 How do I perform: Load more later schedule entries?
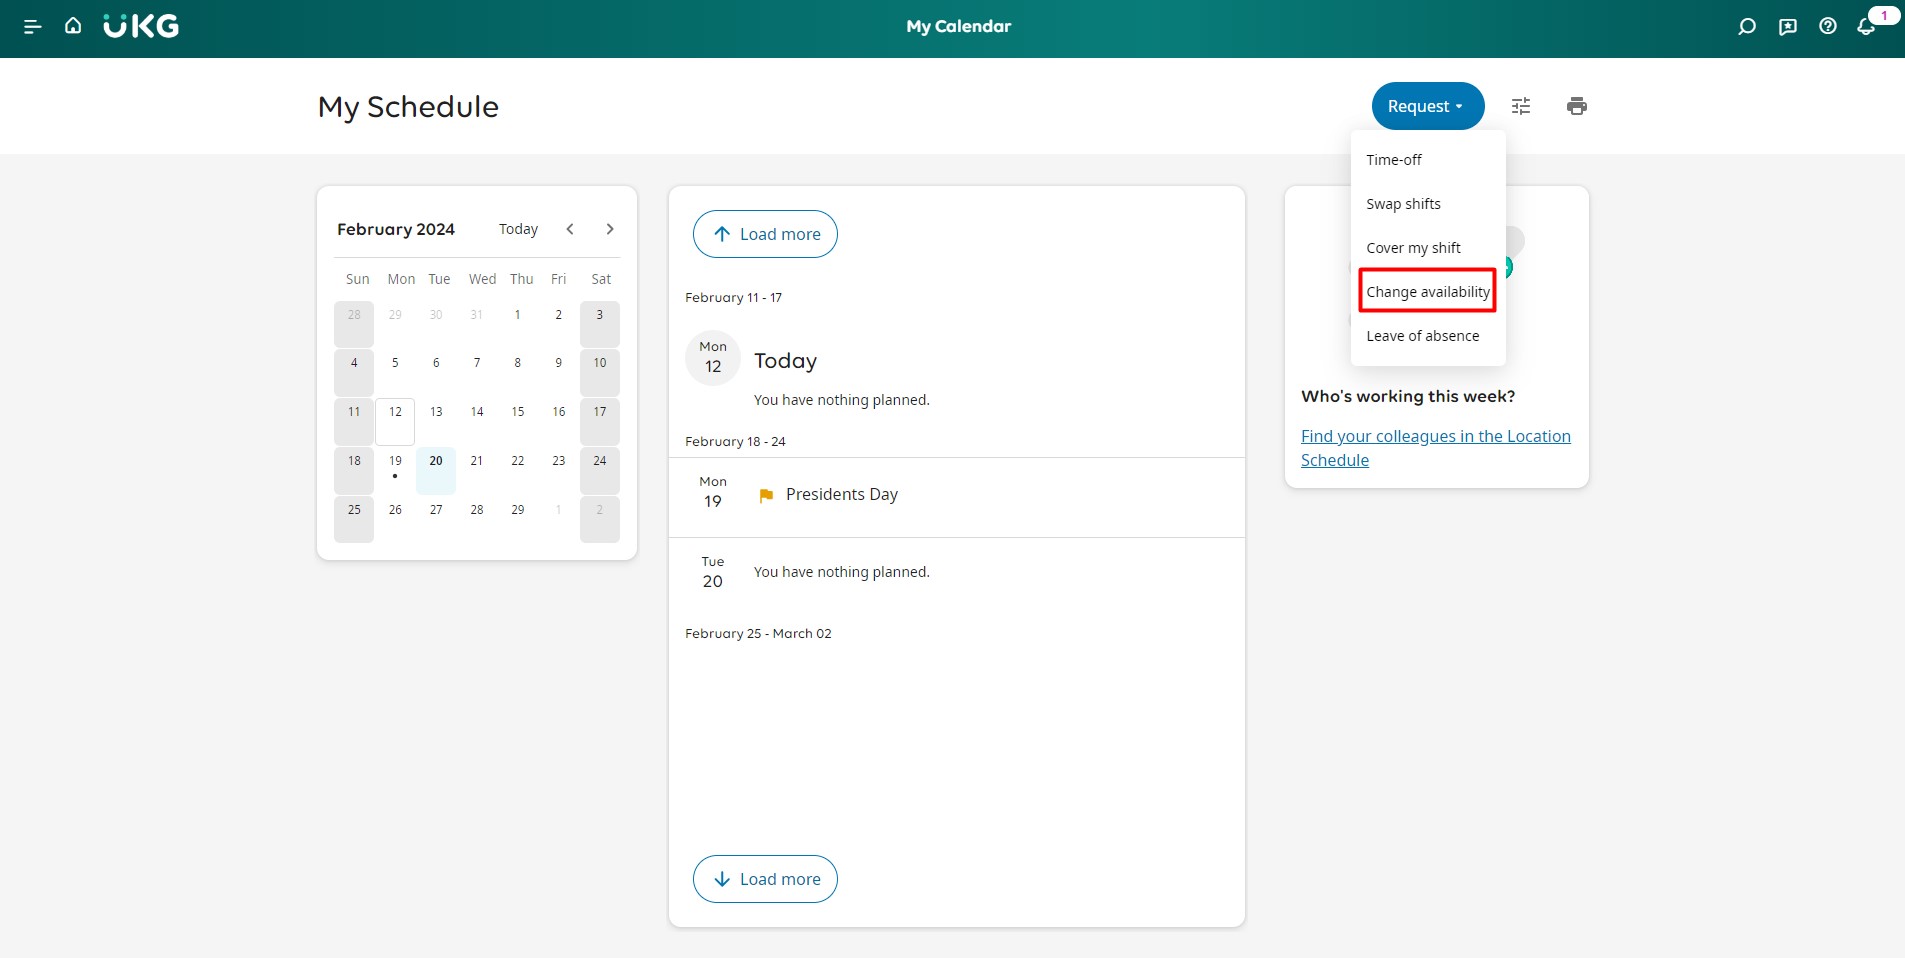pos(765,879)
